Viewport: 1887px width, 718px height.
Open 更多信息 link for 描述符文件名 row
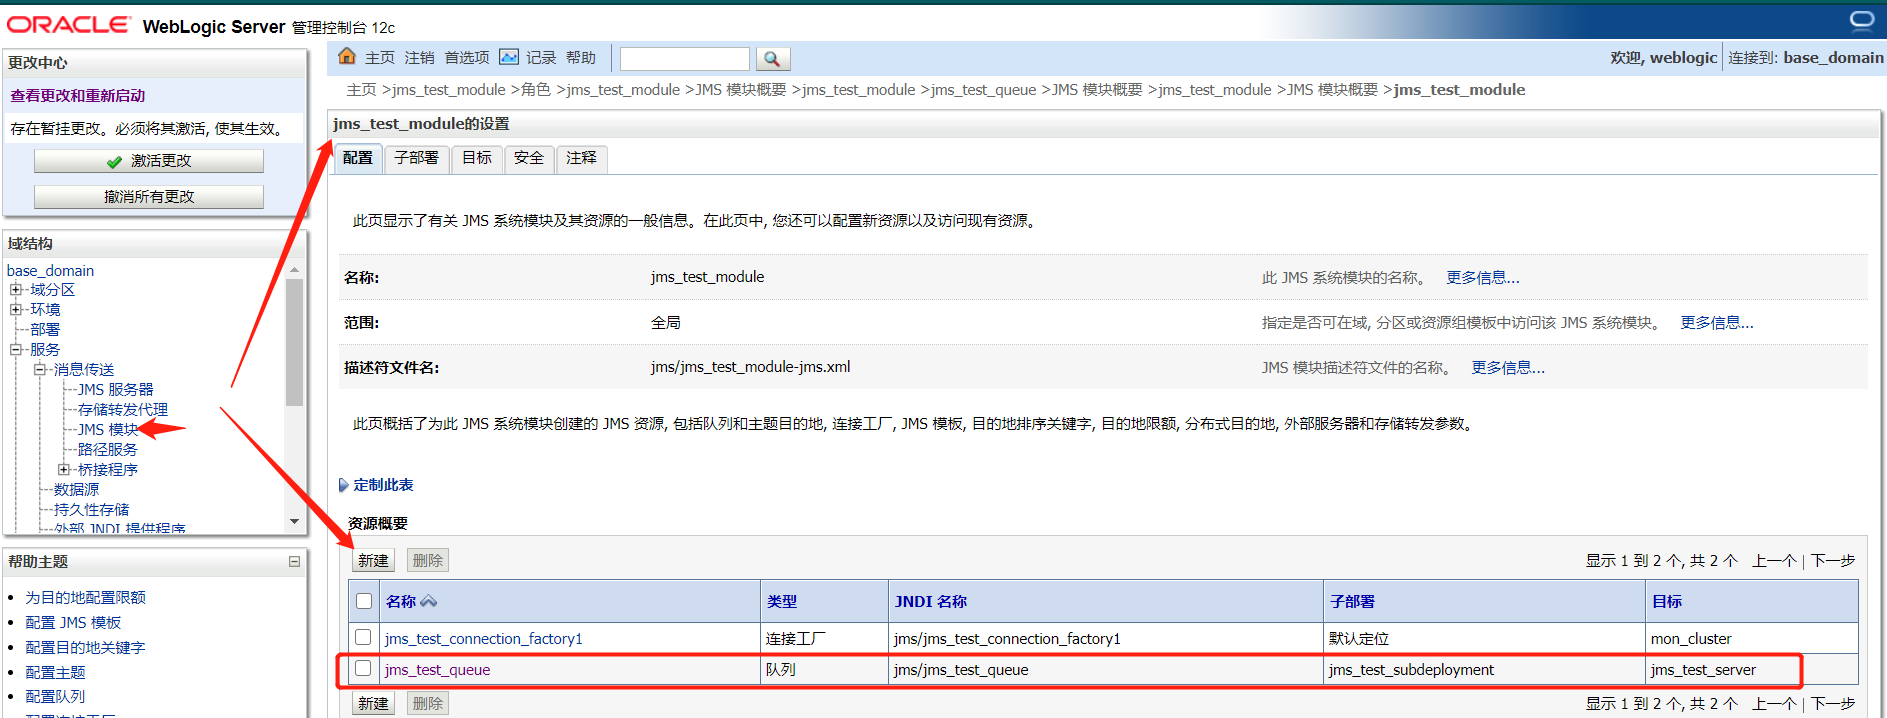(1508, 368)
